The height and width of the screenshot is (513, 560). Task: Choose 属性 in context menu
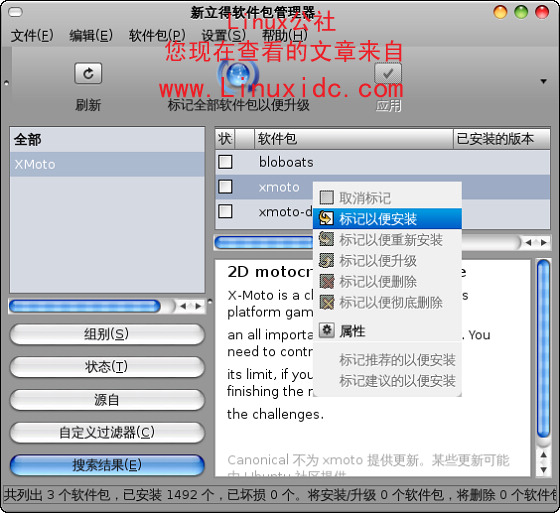pyautogui.click(x=387, y=331)
